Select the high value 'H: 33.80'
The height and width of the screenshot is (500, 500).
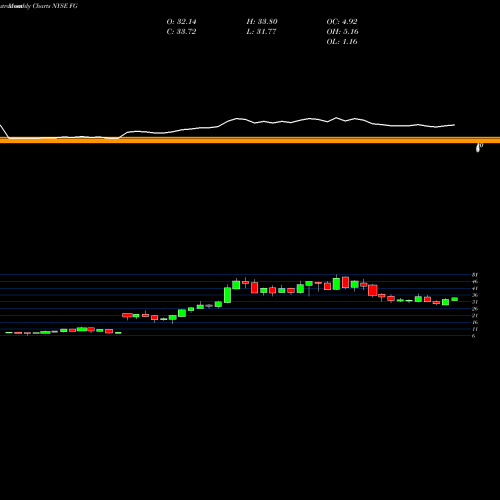[262, 22]
